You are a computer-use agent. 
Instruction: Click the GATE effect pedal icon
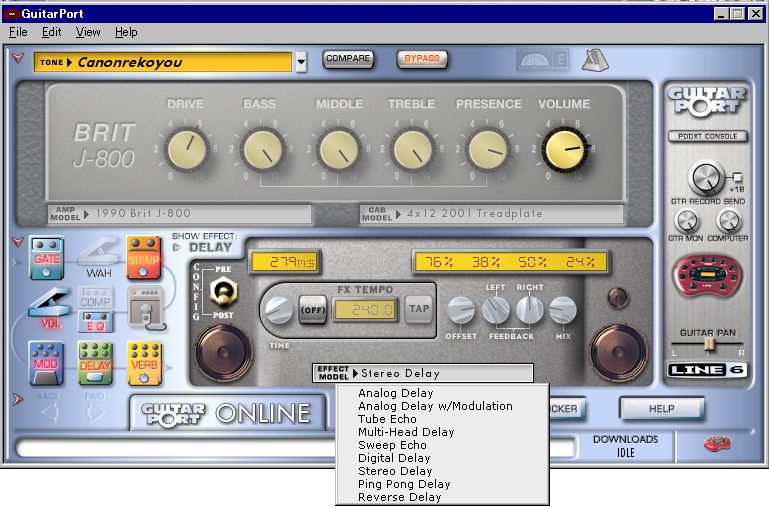(x=47, y=258)
